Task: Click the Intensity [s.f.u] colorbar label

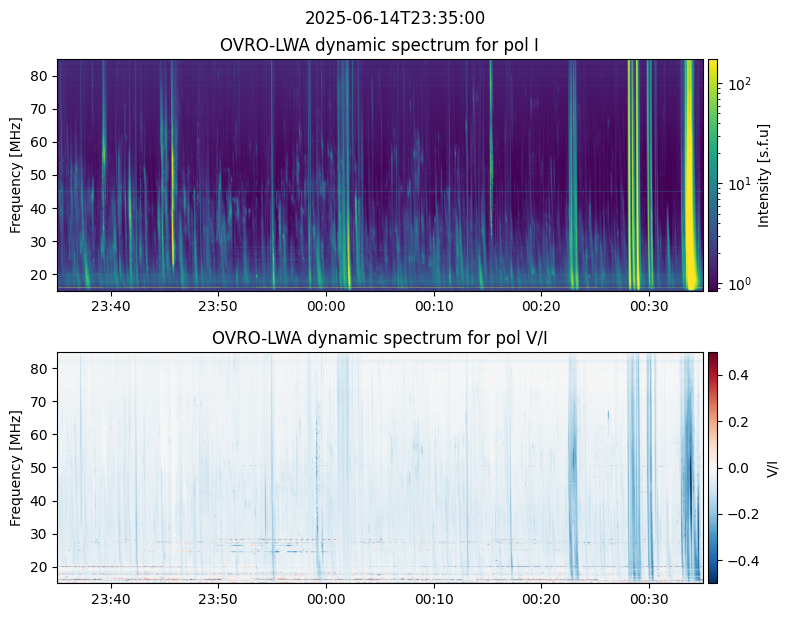Action: [764, 175]
